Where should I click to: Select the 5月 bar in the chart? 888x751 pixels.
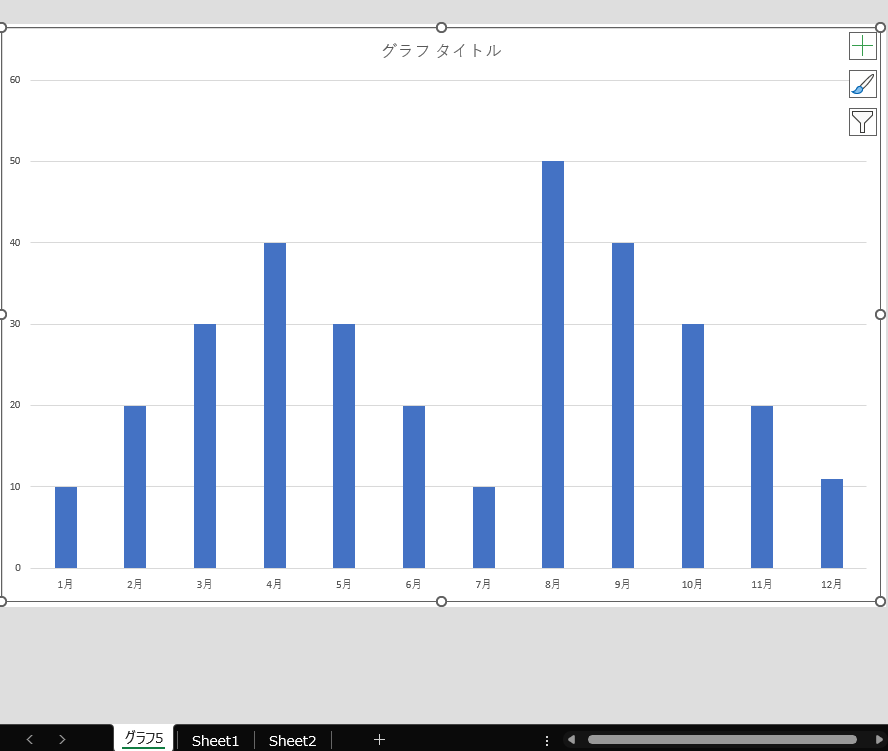pyautogui.click(x=344, y=446)
